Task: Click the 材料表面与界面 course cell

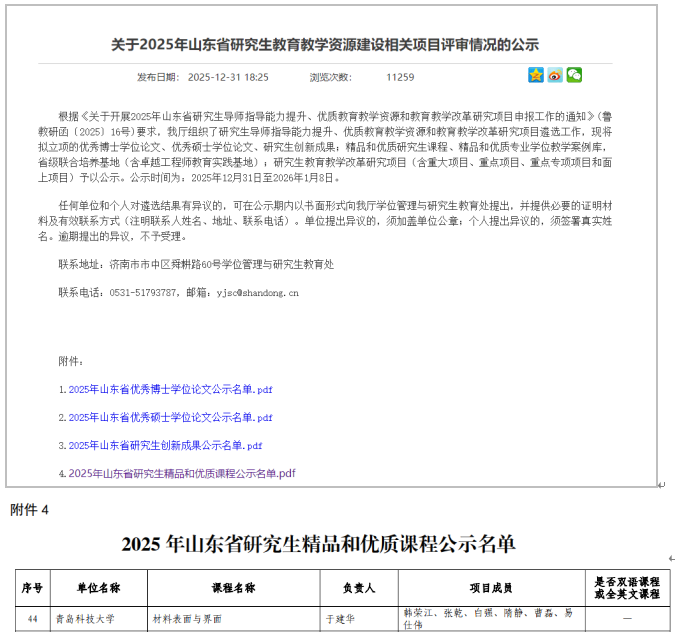Action: [x=187, y=619]
